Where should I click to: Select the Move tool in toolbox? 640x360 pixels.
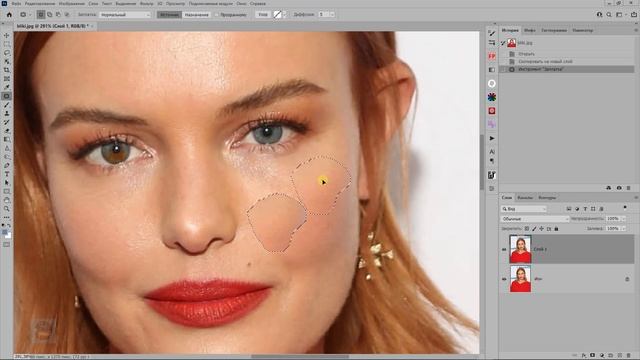point(7,36)
